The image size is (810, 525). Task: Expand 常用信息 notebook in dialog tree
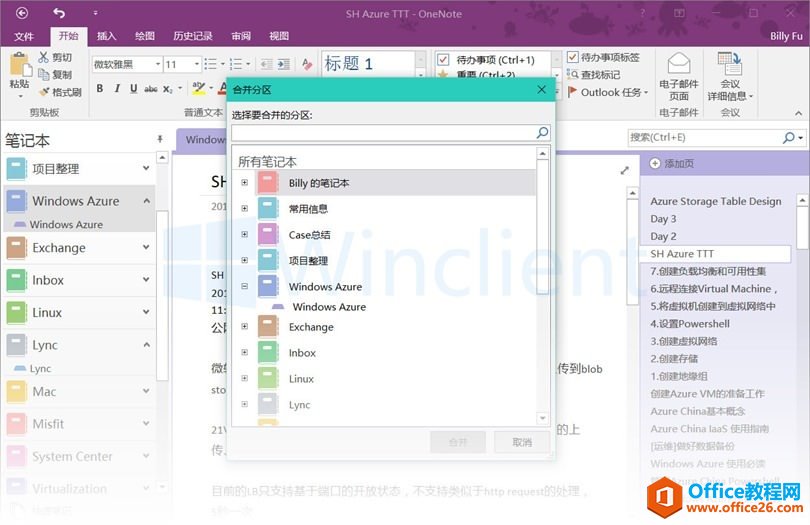[245, 208]
